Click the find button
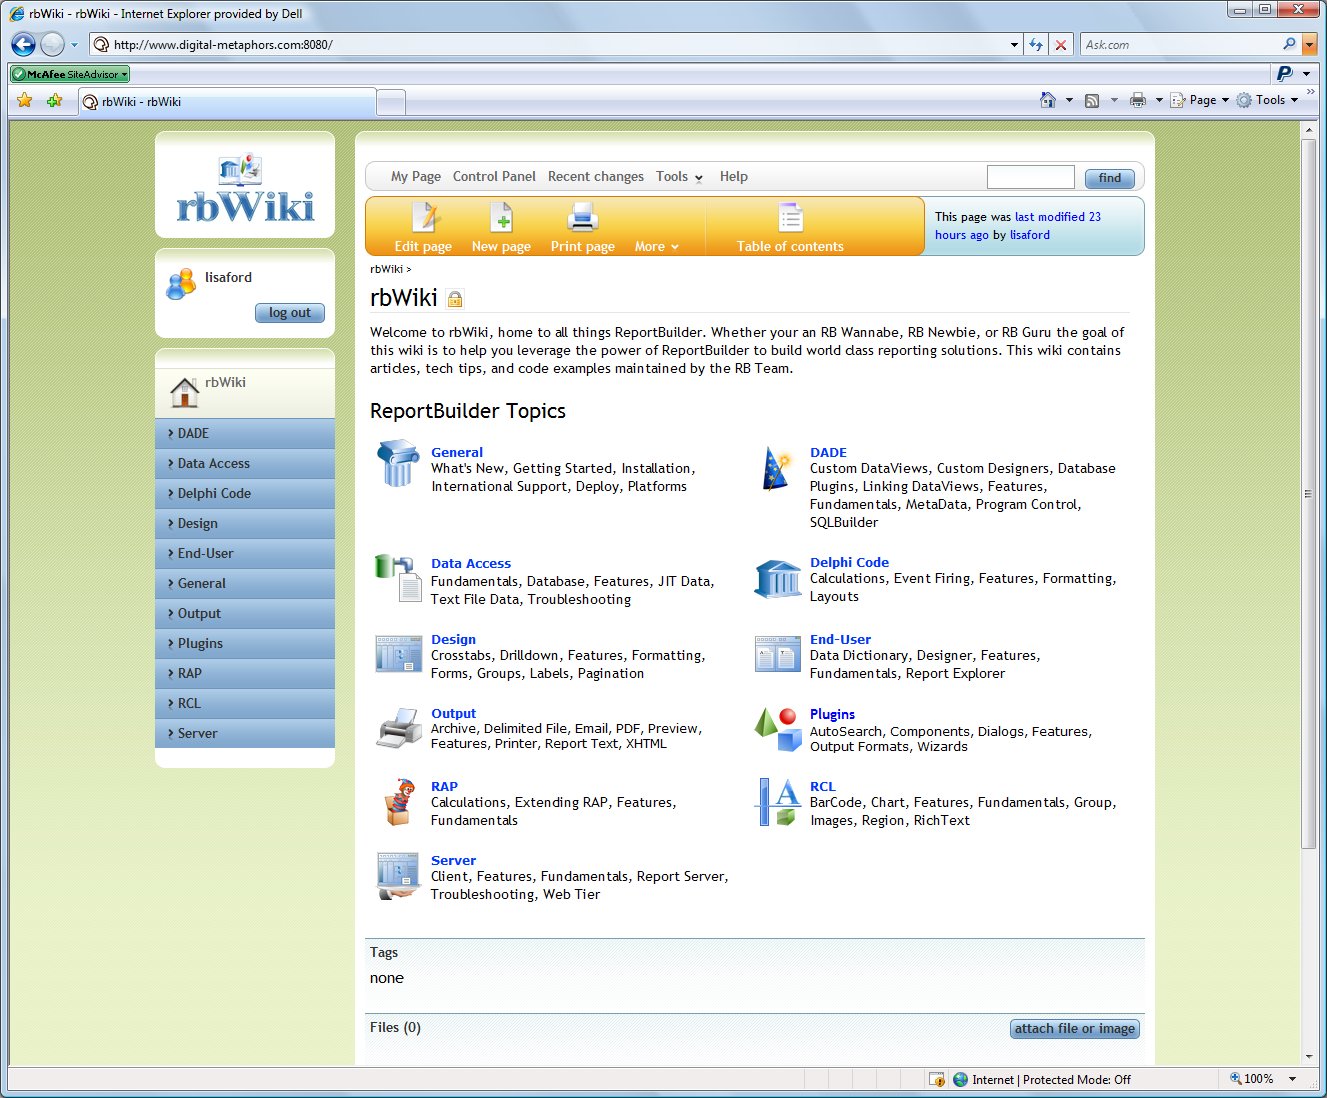 [x=1110, y=178]
